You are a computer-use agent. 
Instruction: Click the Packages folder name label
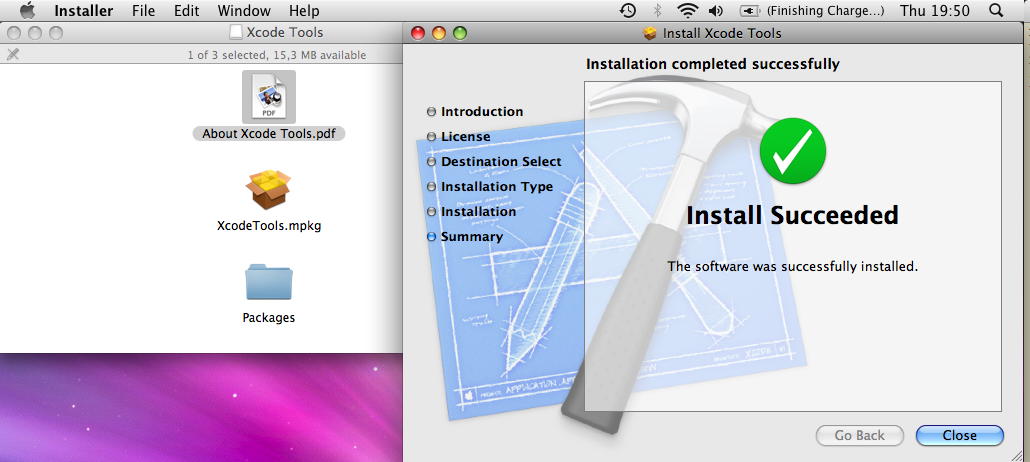[x=269, y=317]
